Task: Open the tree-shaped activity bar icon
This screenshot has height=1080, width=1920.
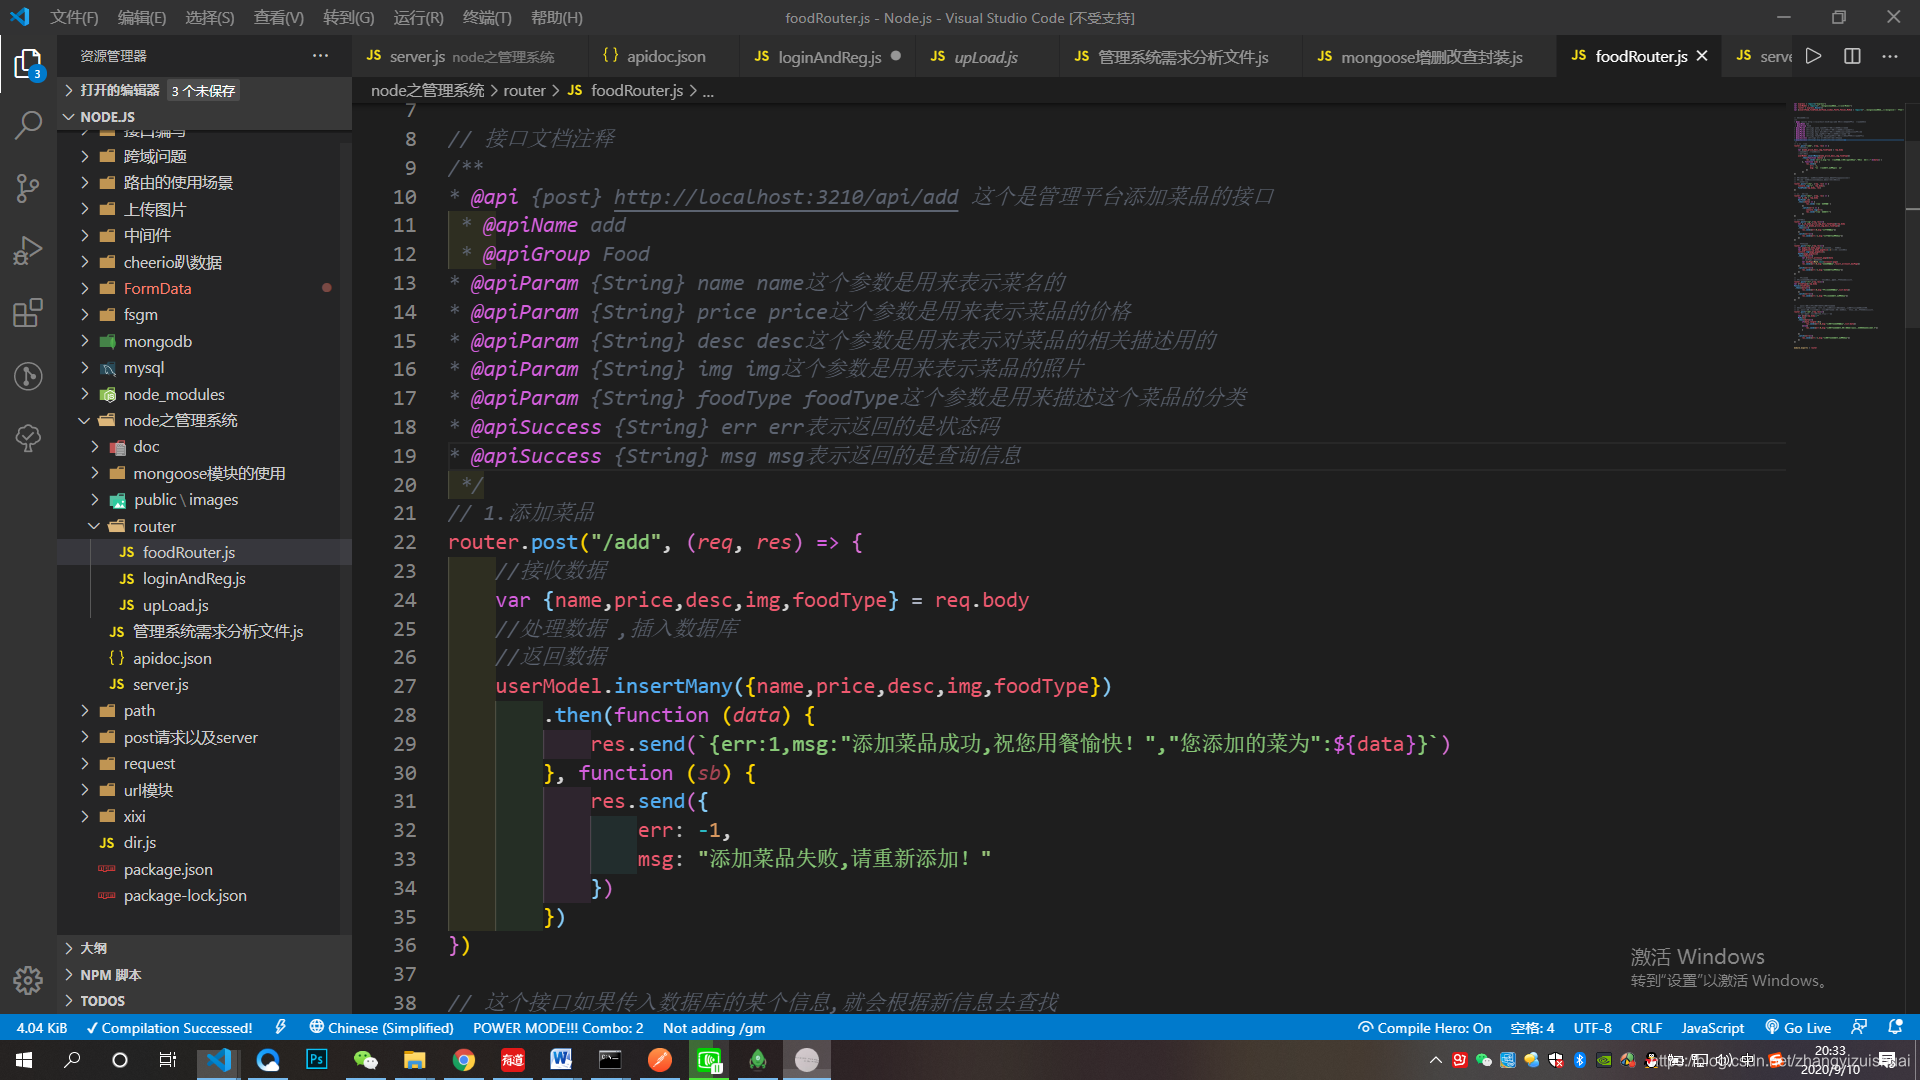Action: tap(28, 438)
